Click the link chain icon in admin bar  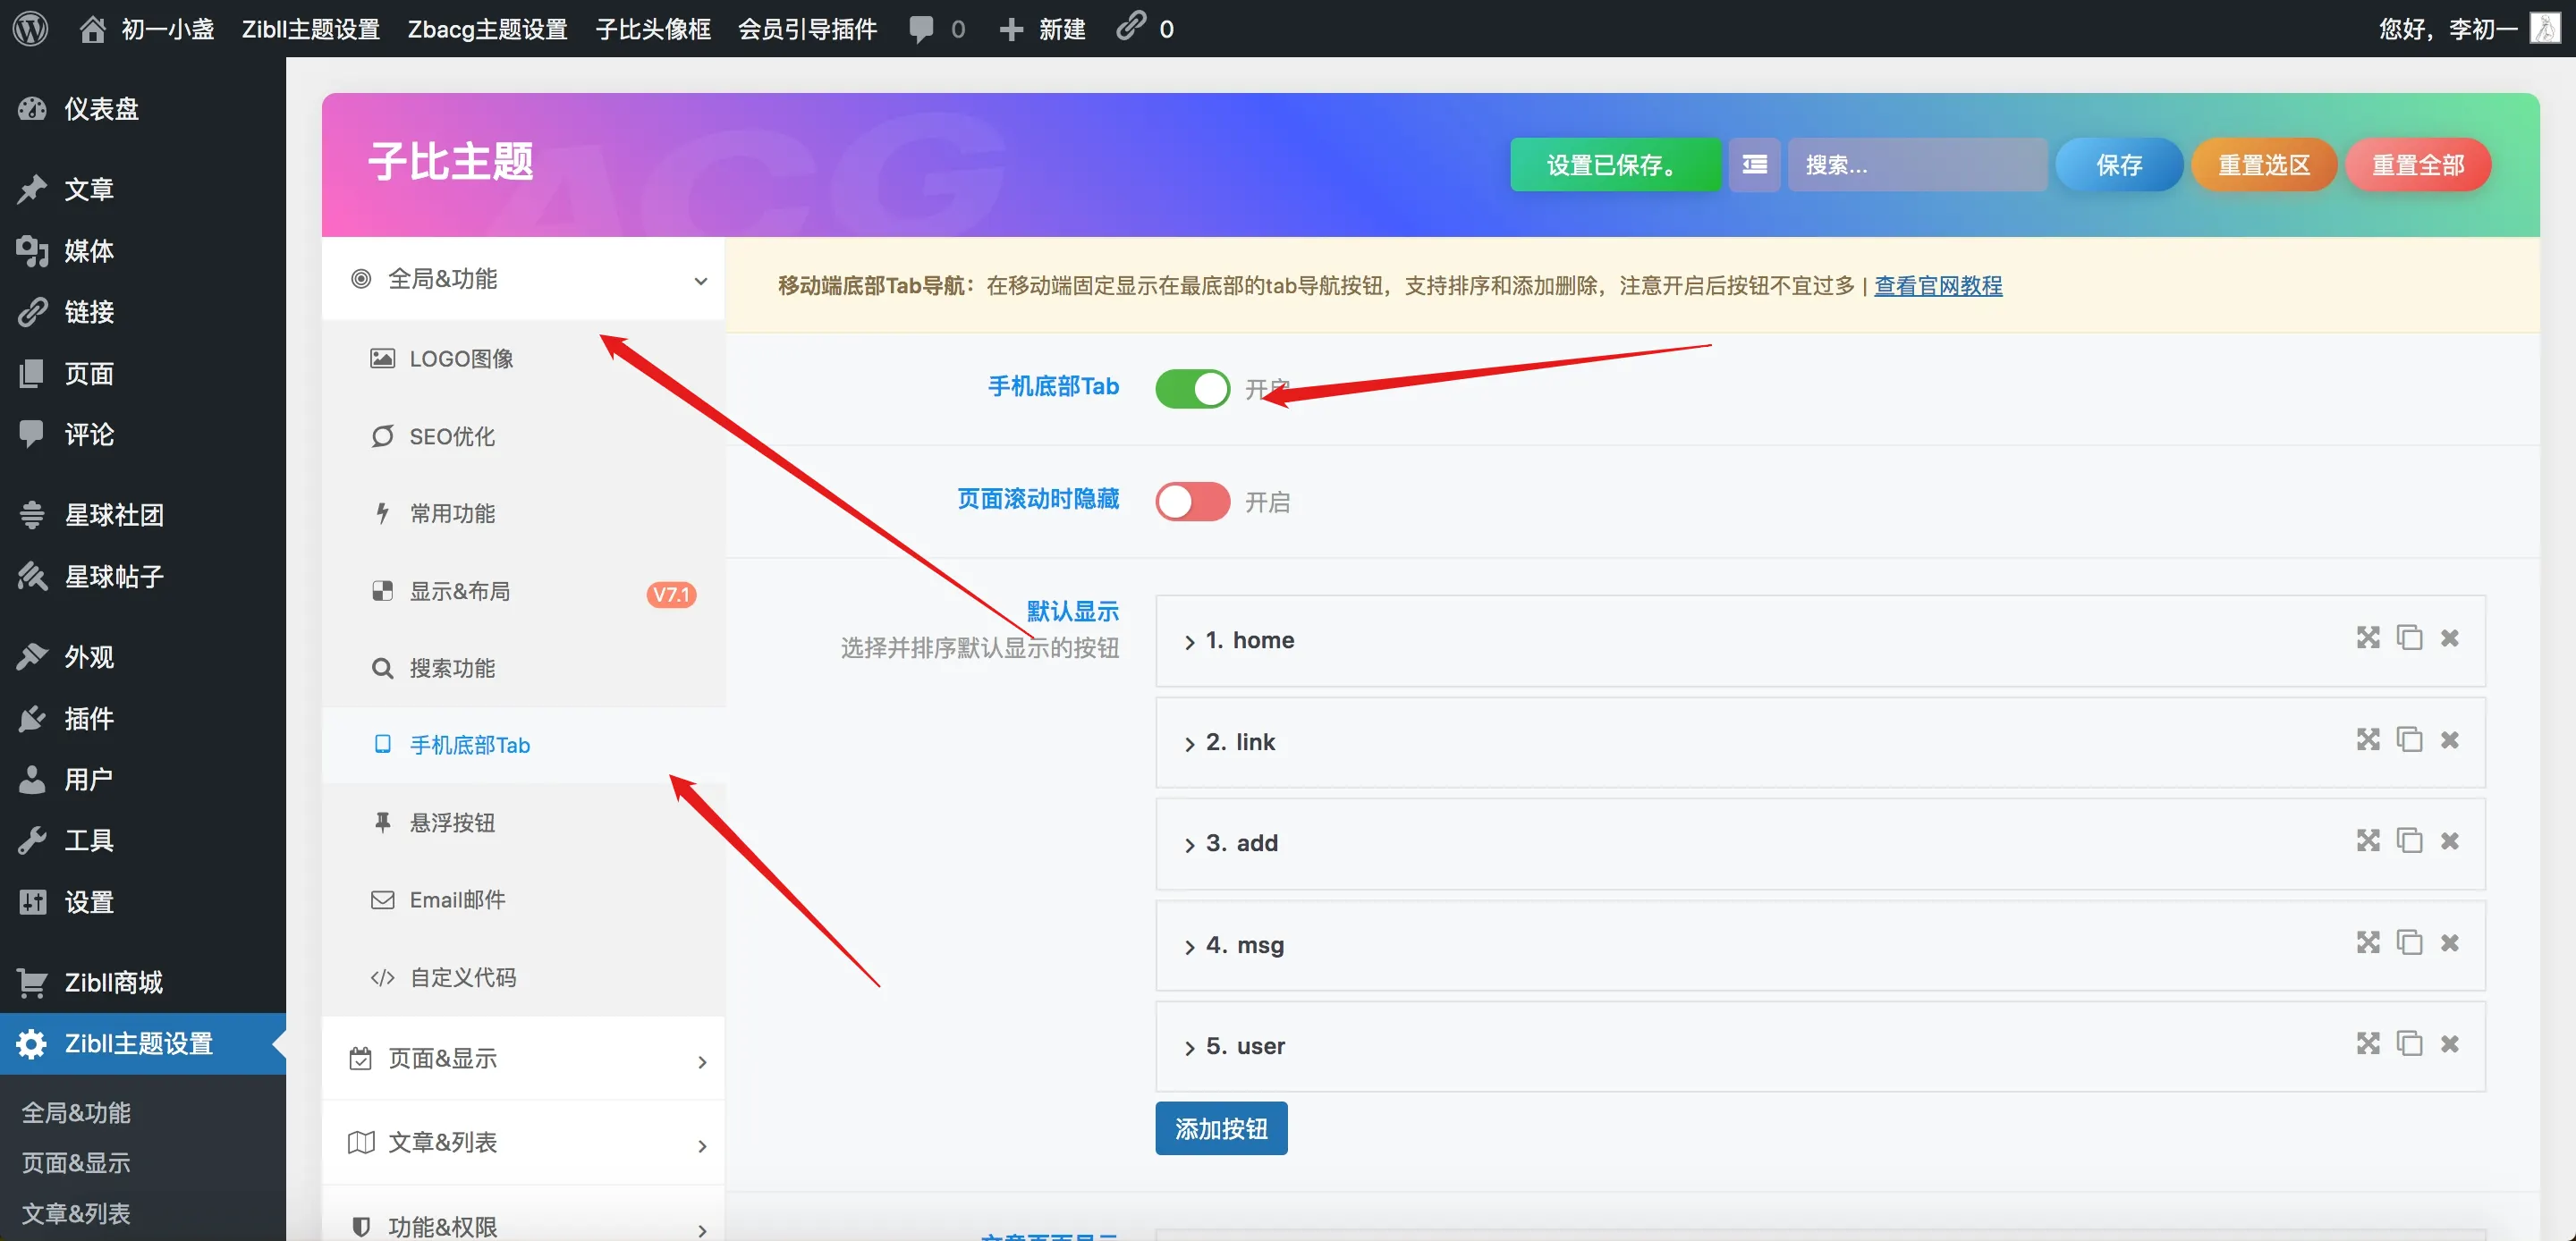point(1131,27)
